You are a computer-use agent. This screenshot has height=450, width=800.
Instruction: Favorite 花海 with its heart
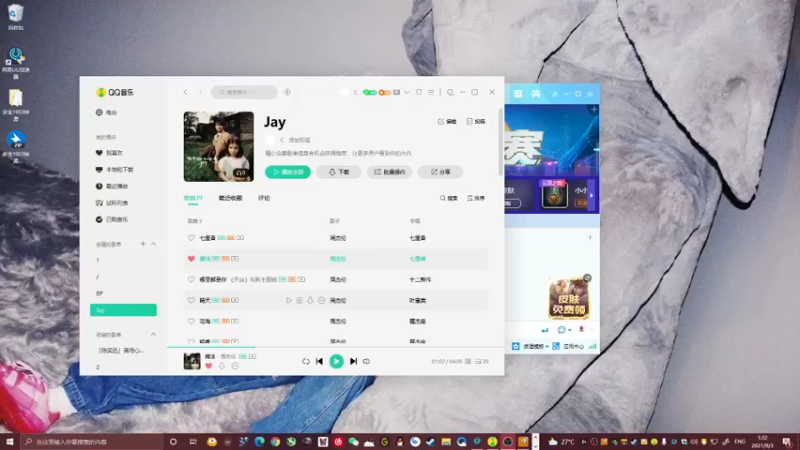(191, 321)
